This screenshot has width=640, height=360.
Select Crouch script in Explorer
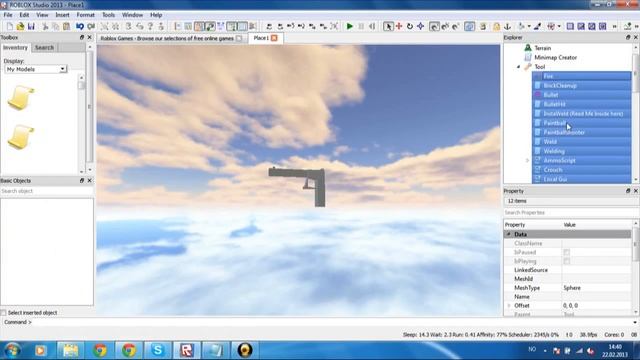coord(582,170)
